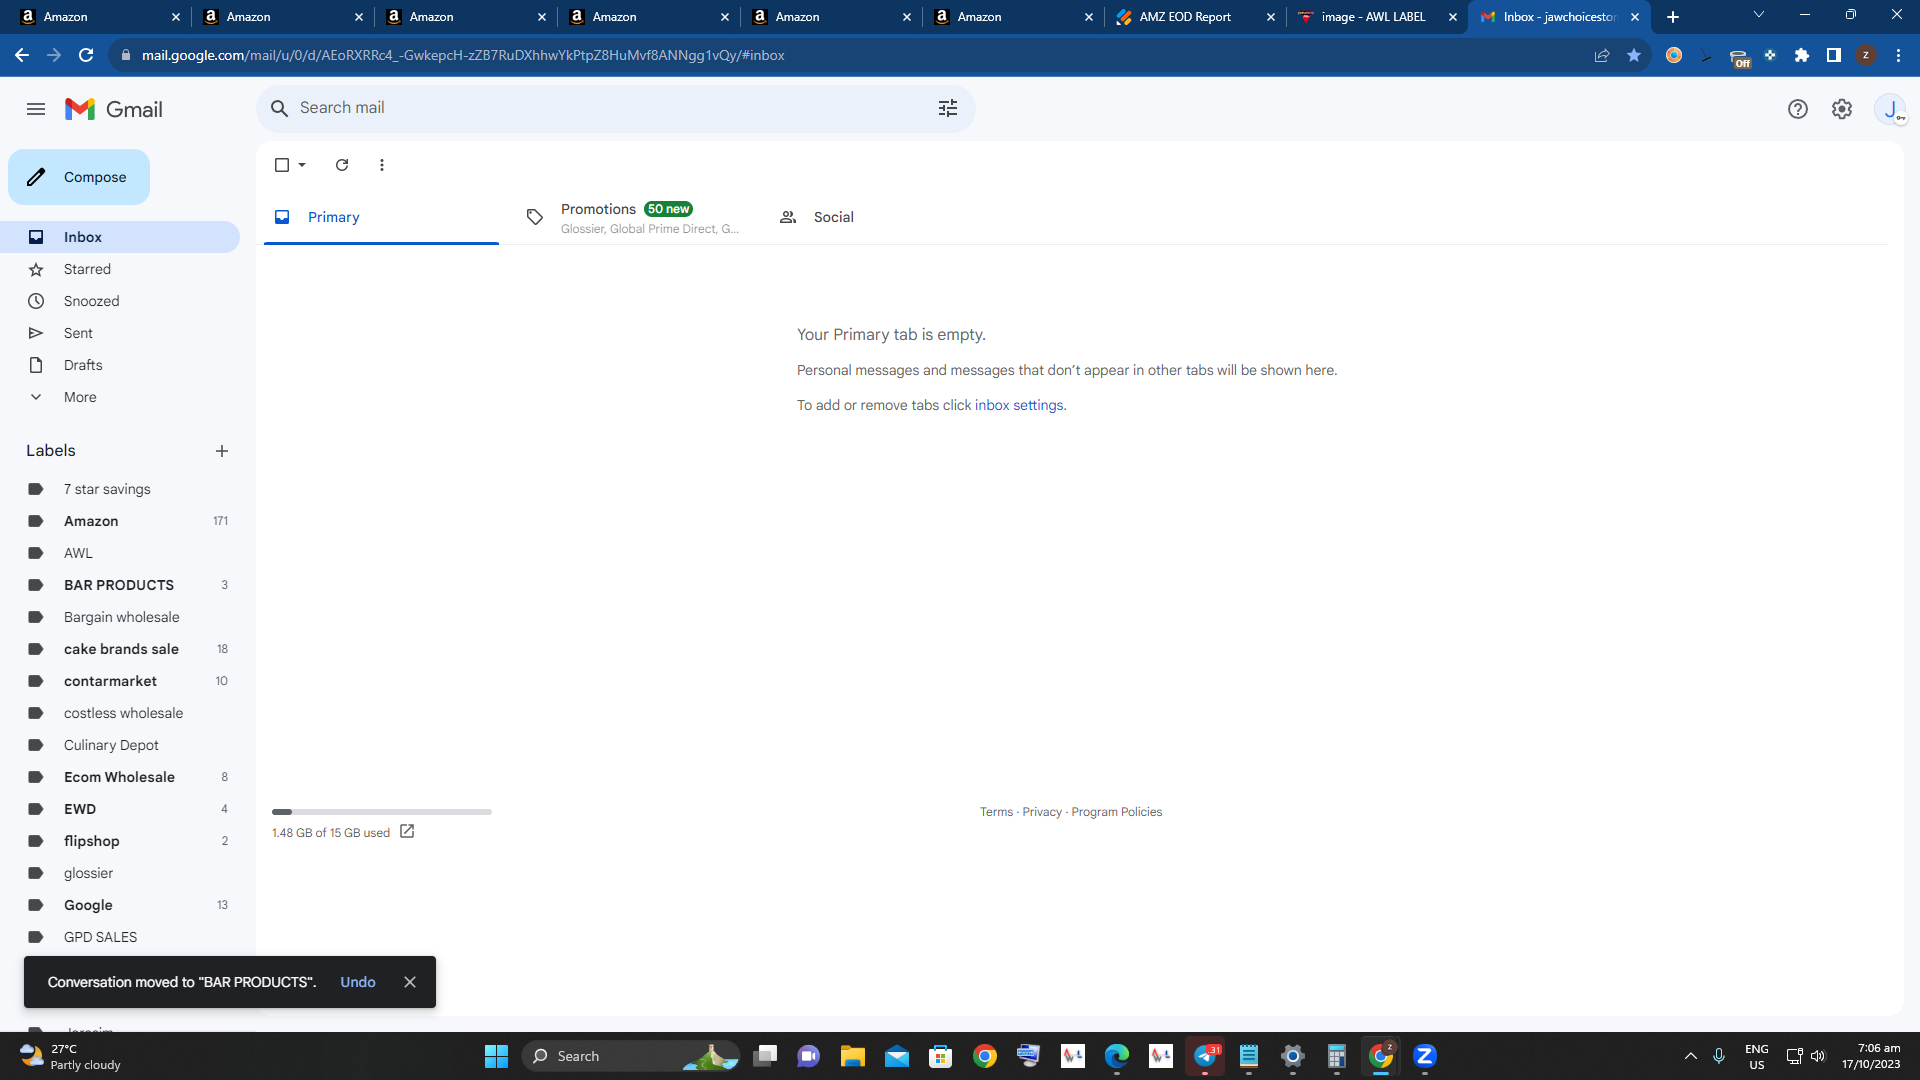Image resolution: width=1920 pixels, height=1080 pixels.
Task: Open the Terms link
Action: pyautogui.click(x=996, y=812)
